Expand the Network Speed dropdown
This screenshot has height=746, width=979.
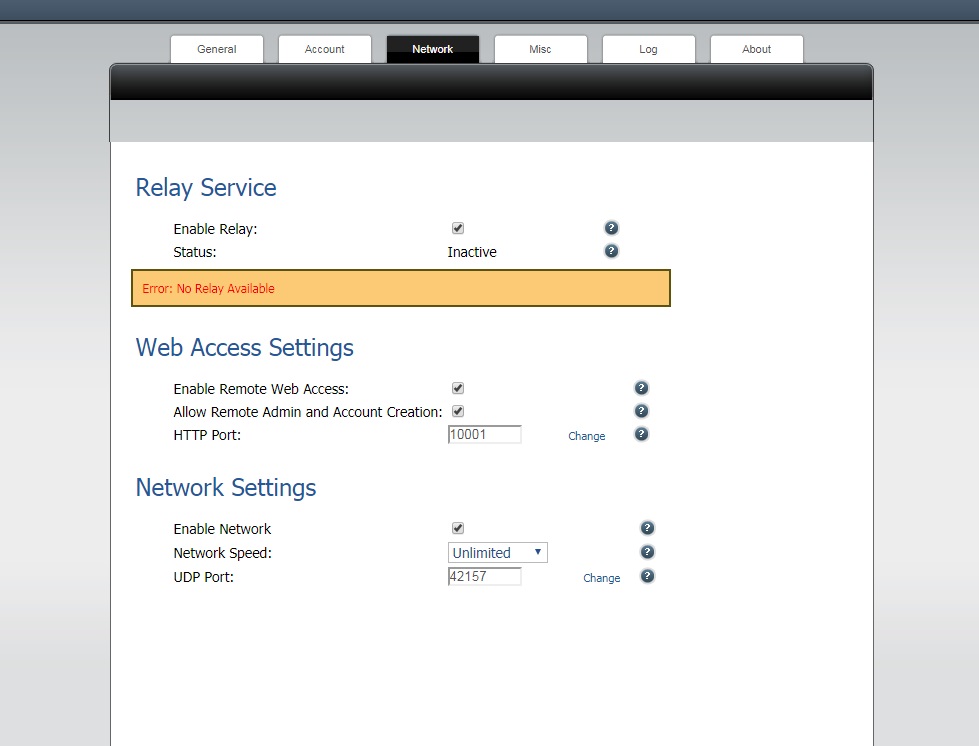(497, 553)
